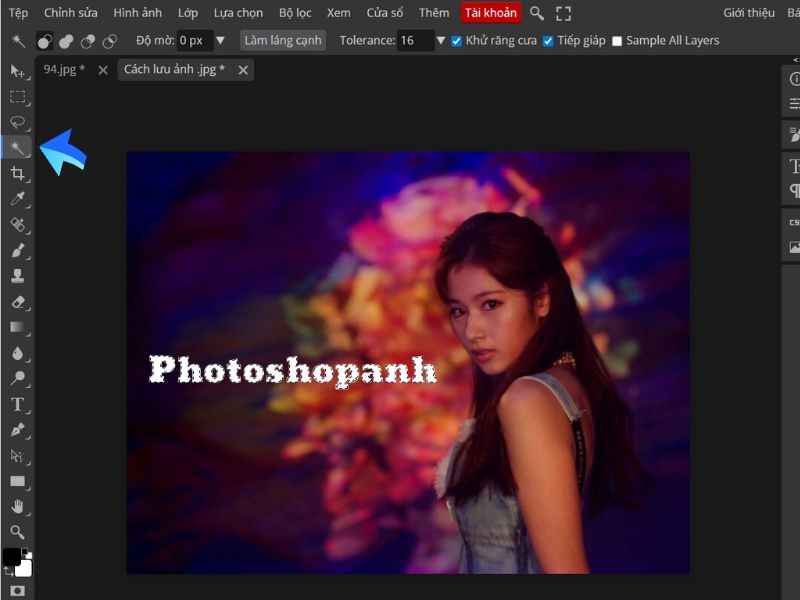This screenshot has width=800, height=600.
Task: Select the Rectangle Select tool
Action: pyautogui.click(x=17, y=96)
